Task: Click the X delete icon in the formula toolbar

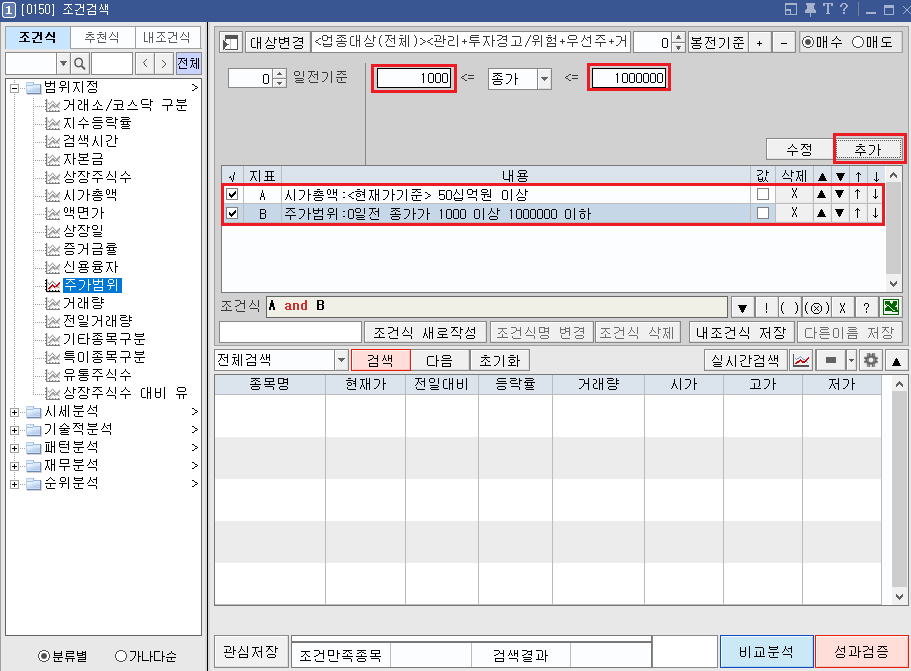Action: pyautogui.click(x=843, y=307)
